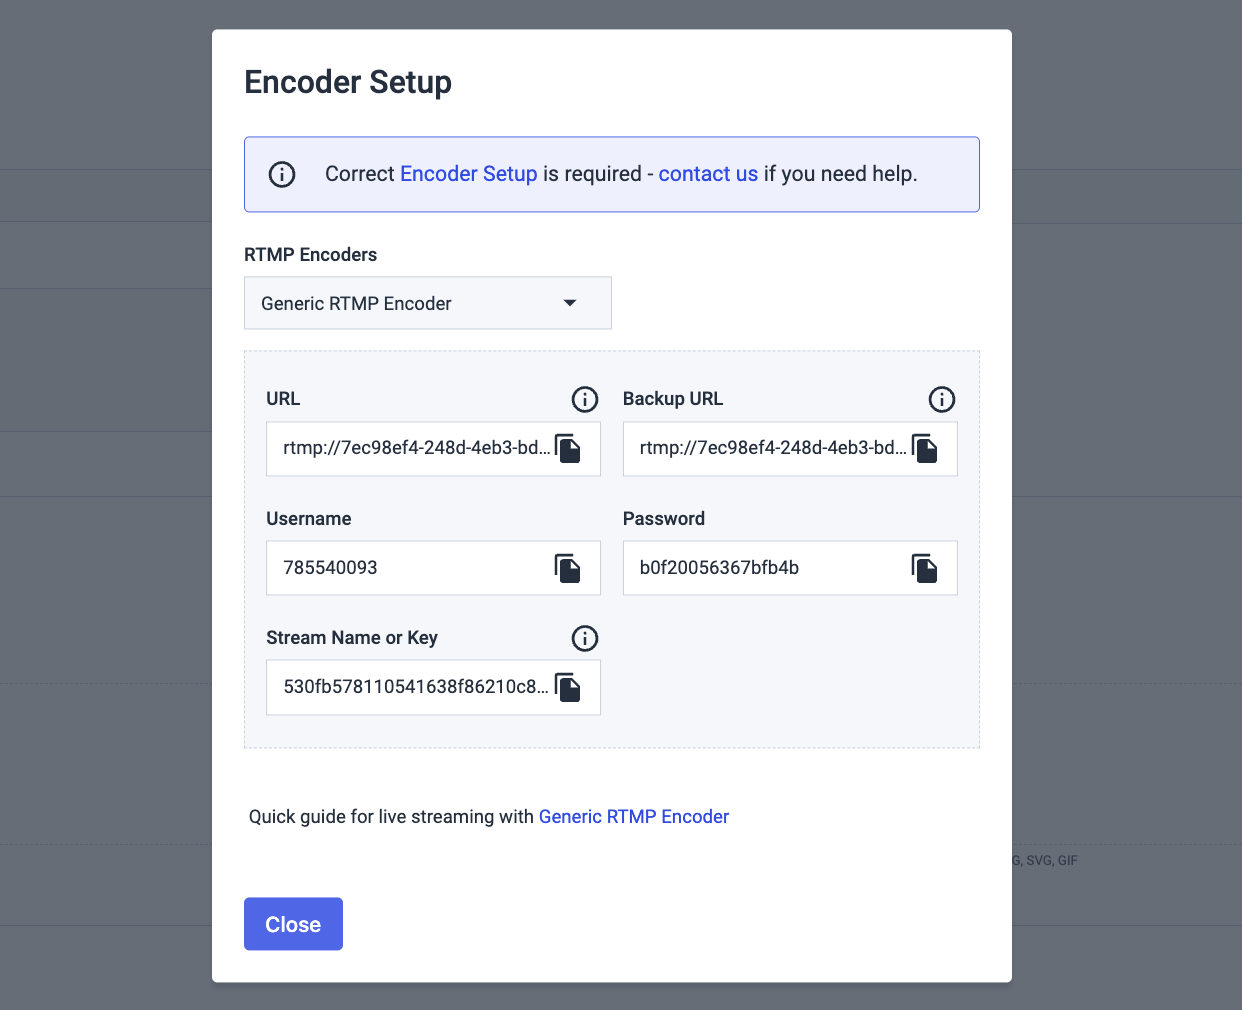
Task: Show info about the Backup URL
Action: click(x=942, y=399)
